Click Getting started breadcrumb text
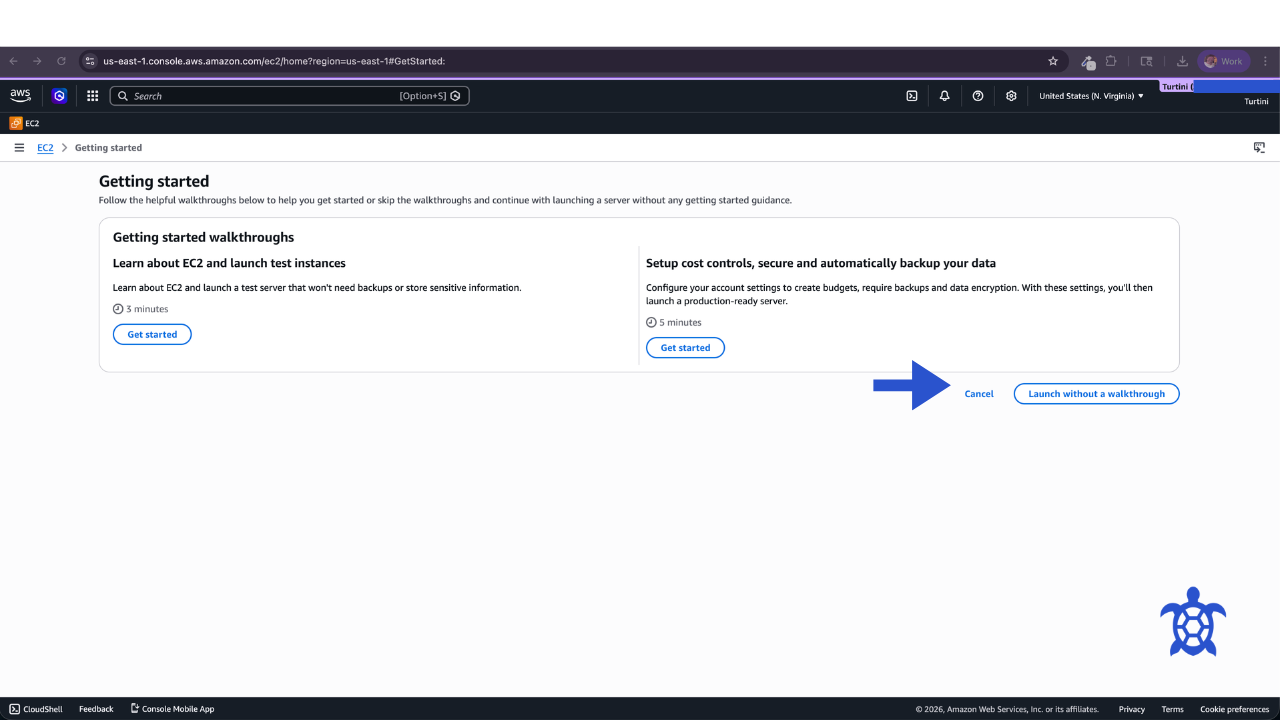The image size is (1280, 720). 108,148
